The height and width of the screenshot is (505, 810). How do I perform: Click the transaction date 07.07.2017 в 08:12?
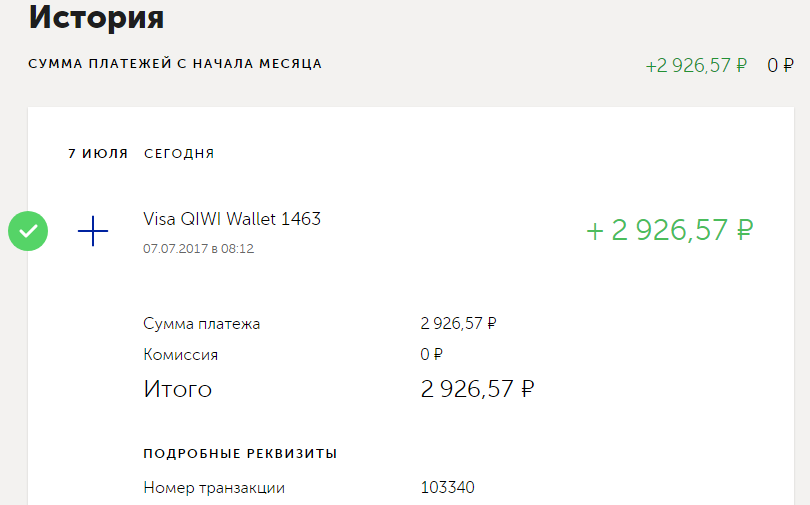(198, 248)
